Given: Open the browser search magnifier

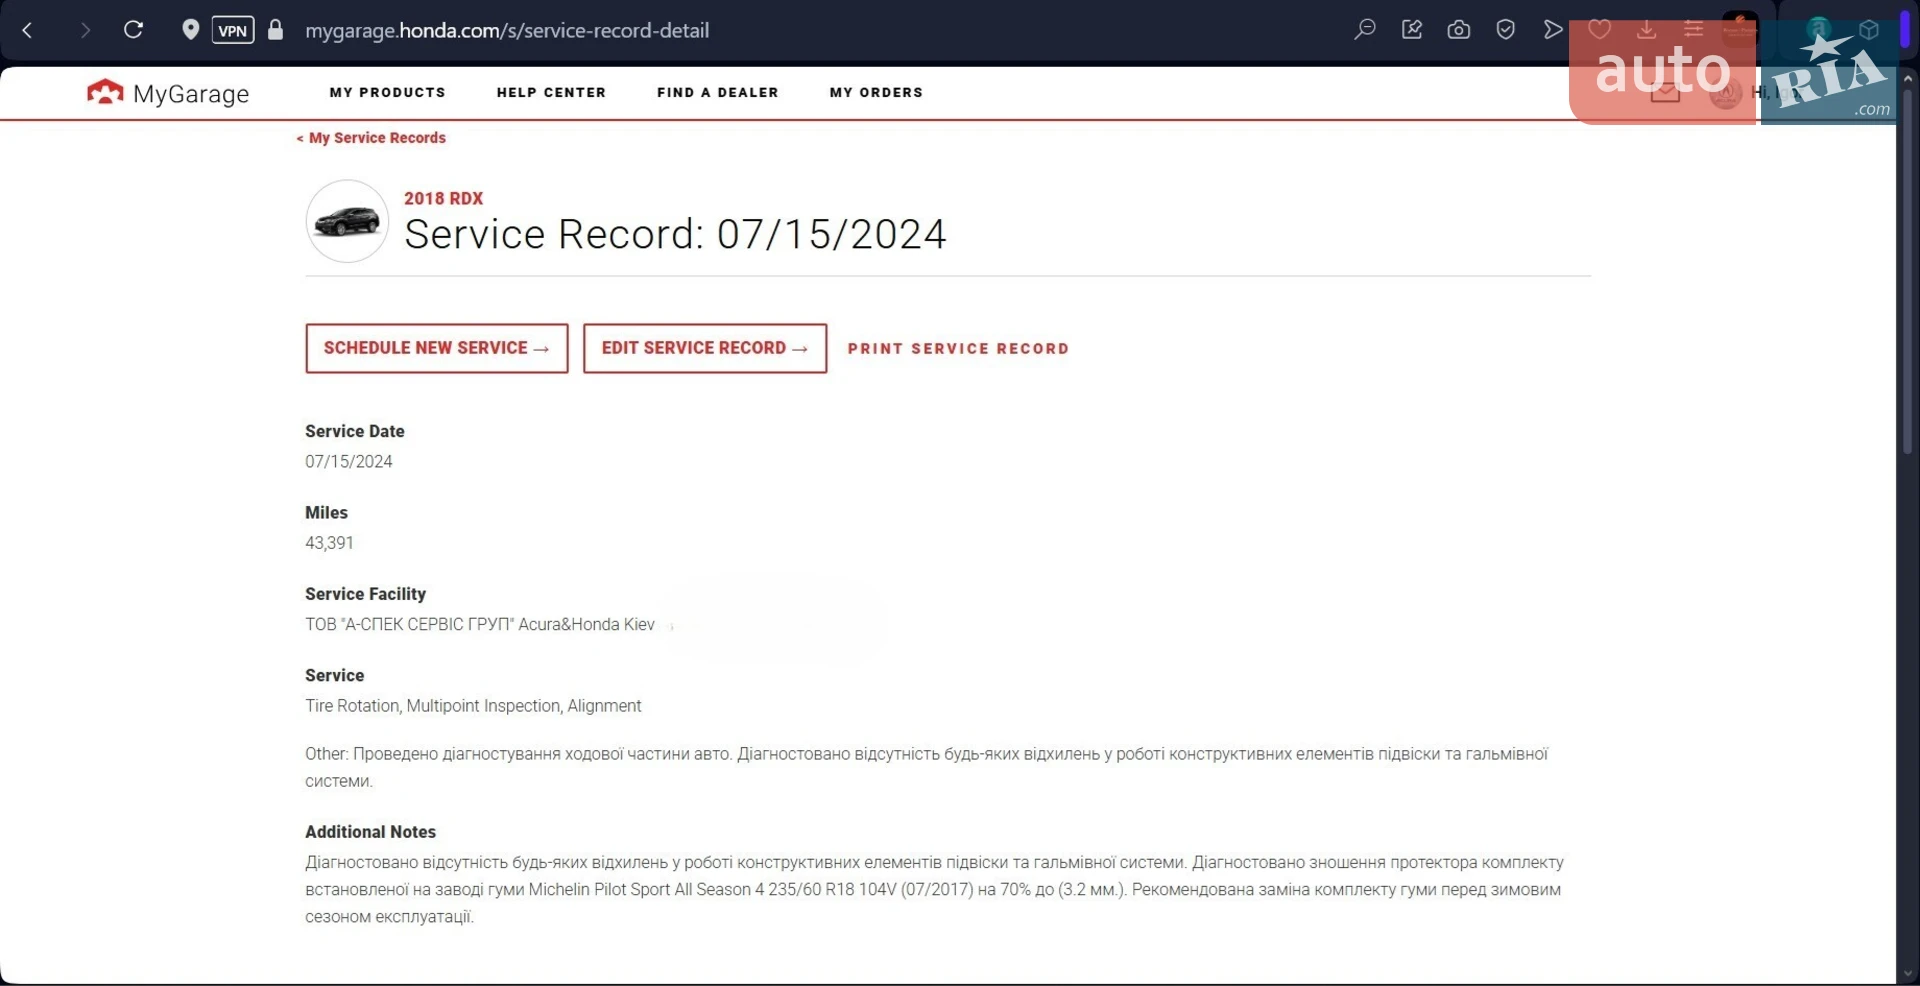Looking at the screenshot, I should click(x=1365, y=30).
